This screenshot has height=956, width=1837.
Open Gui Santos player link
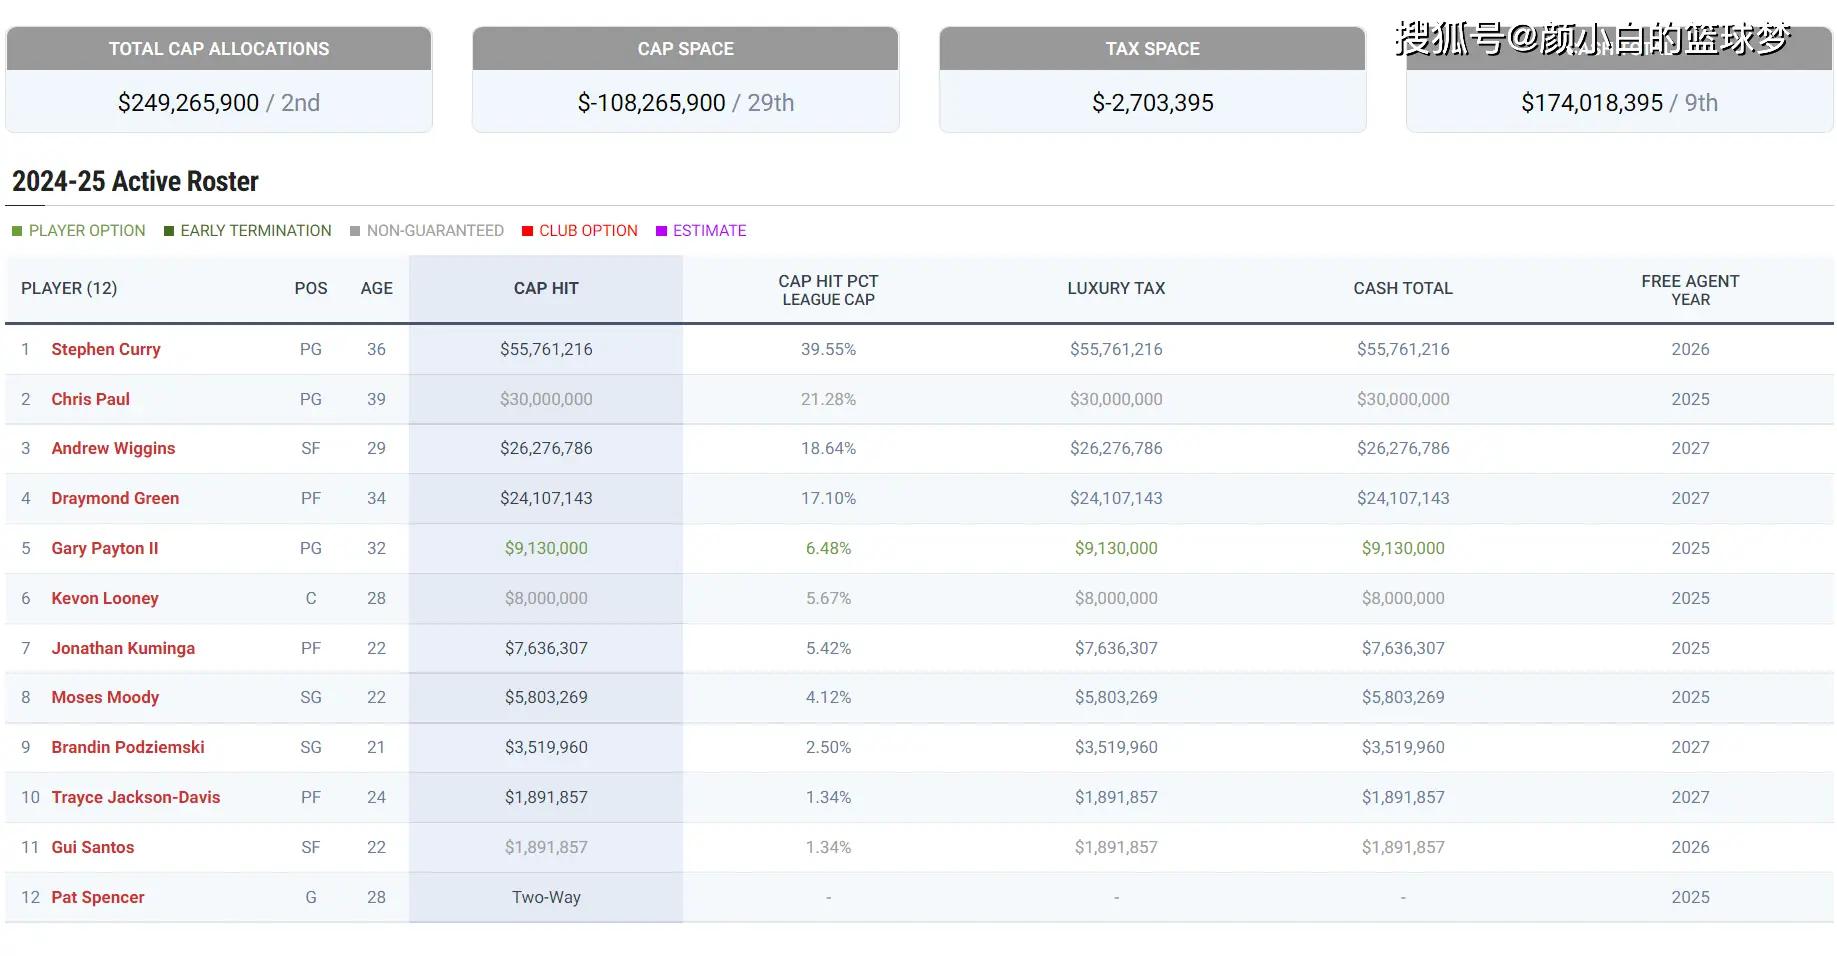point(92,847)
